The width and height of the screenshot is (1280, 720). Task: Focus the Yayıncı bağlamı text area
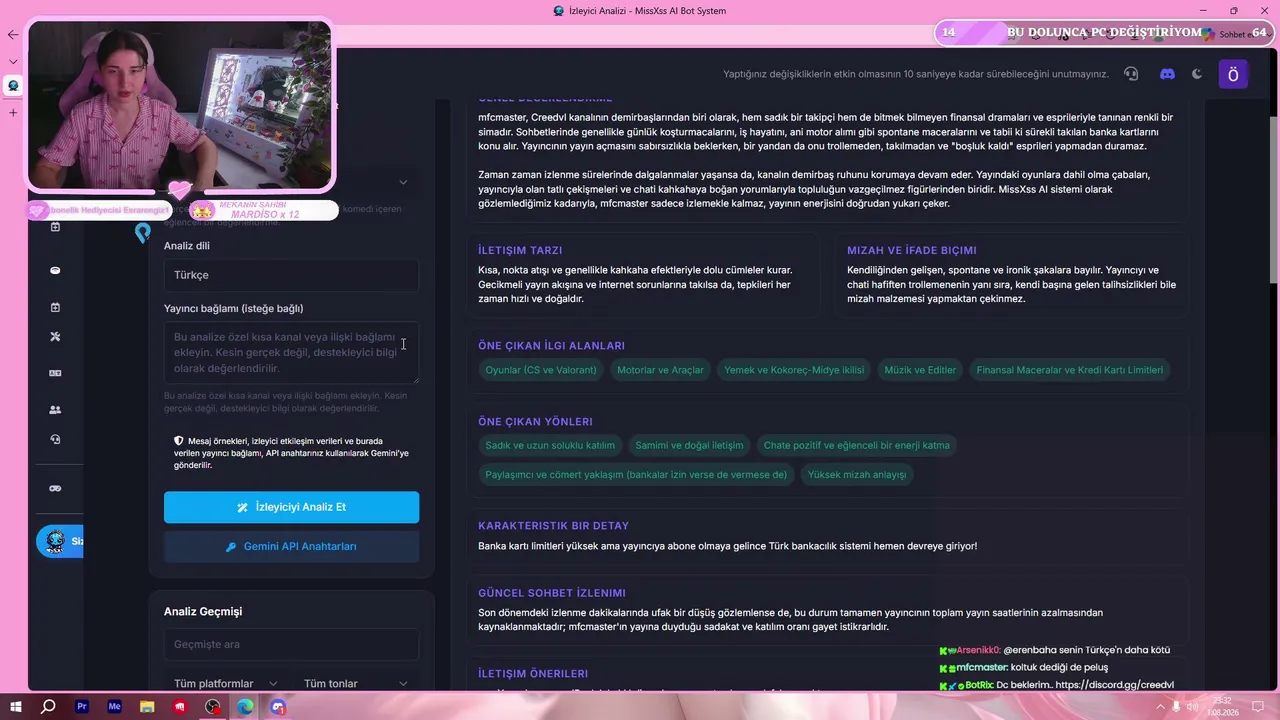[x=291, y=352]
